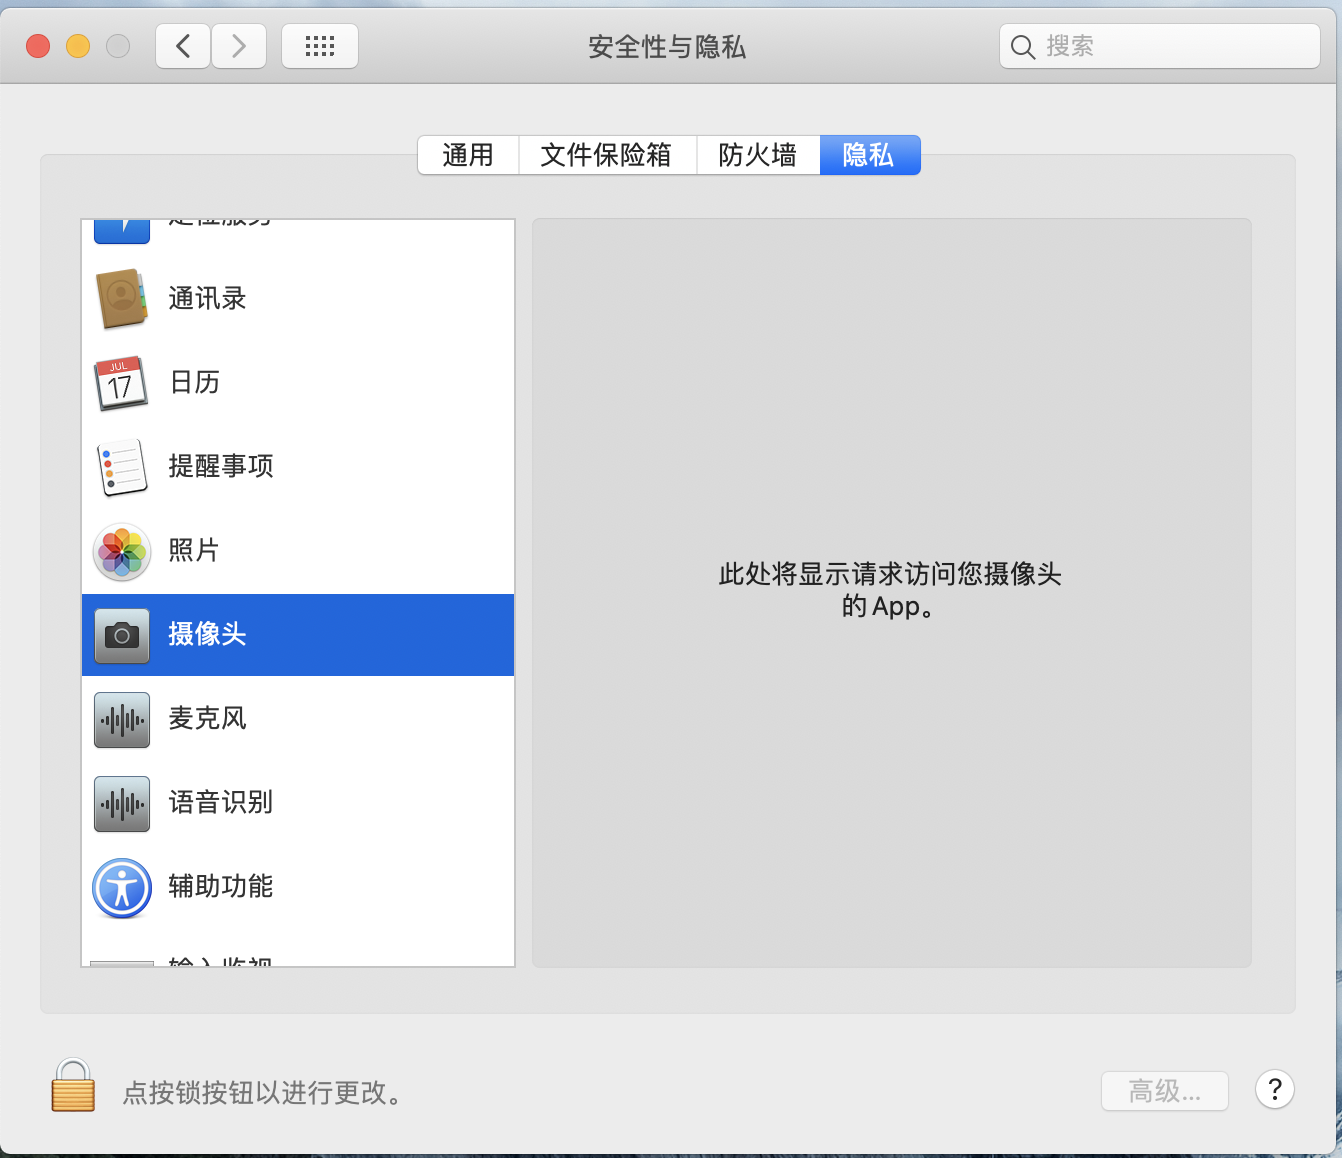Click the Reminders (提醒事项) list icon
The width and height of the screenshot is (1342, 1158).
point(122,467)
